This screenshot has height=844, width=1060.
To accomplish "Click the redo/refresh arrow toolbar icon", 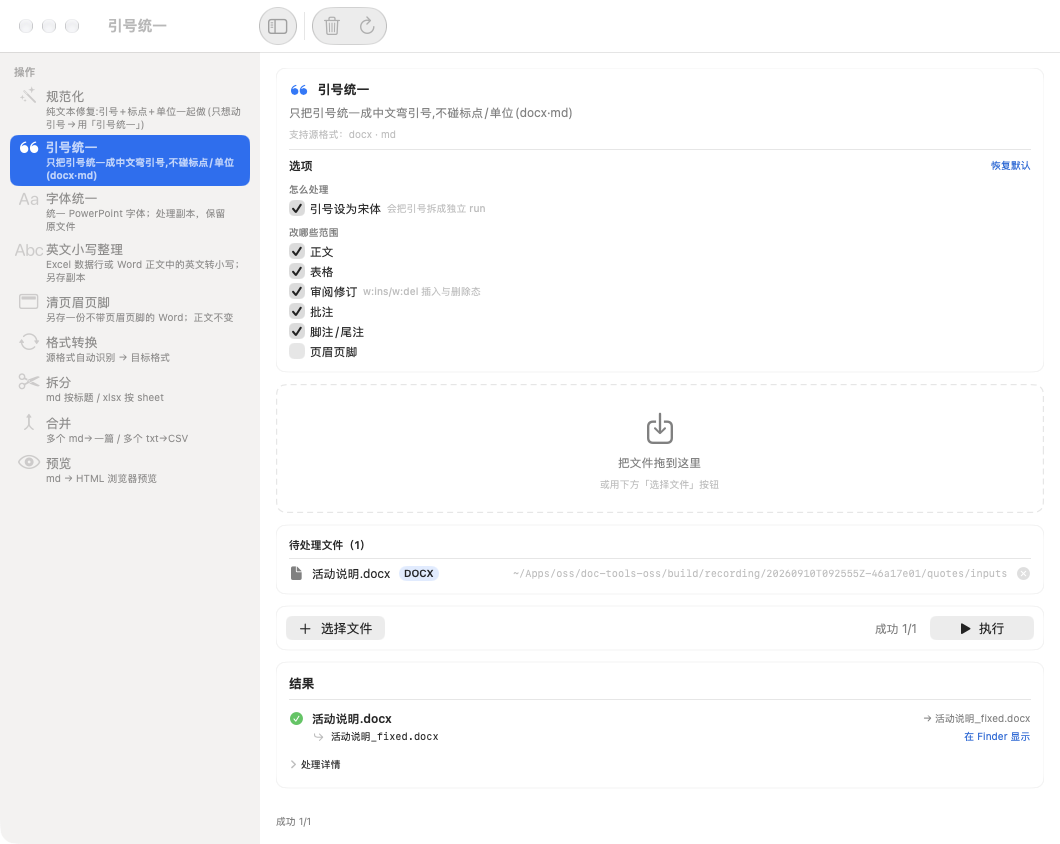I will (x=367, y=26).
